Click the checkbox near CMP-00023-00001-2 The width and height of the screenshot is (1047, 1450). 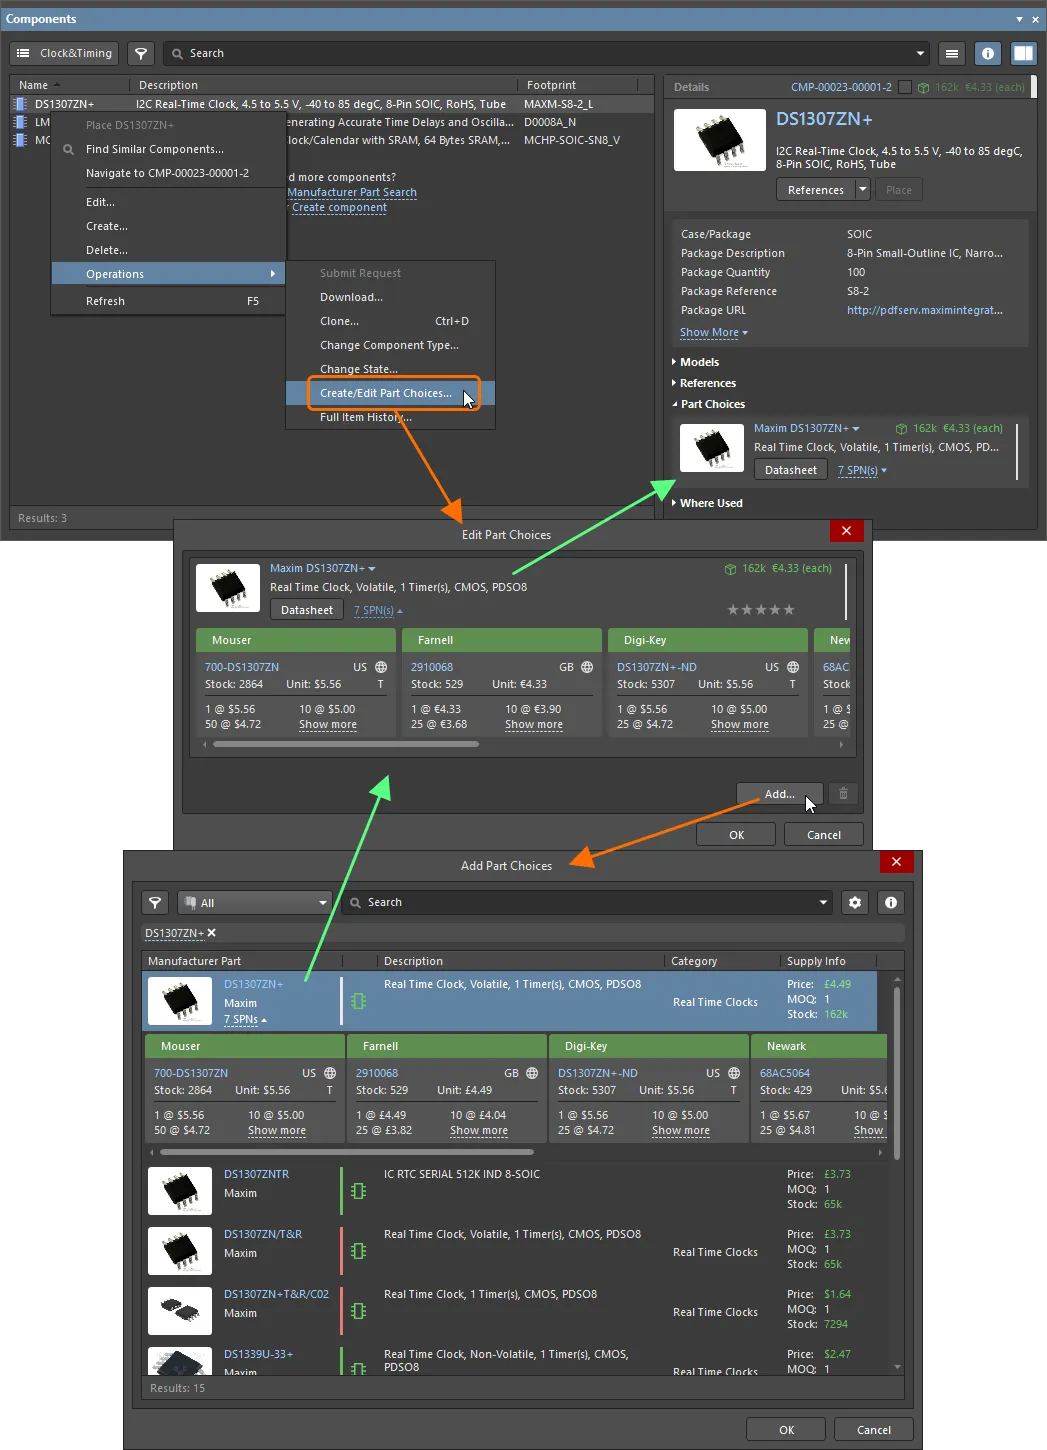click(x=906, y=87)
